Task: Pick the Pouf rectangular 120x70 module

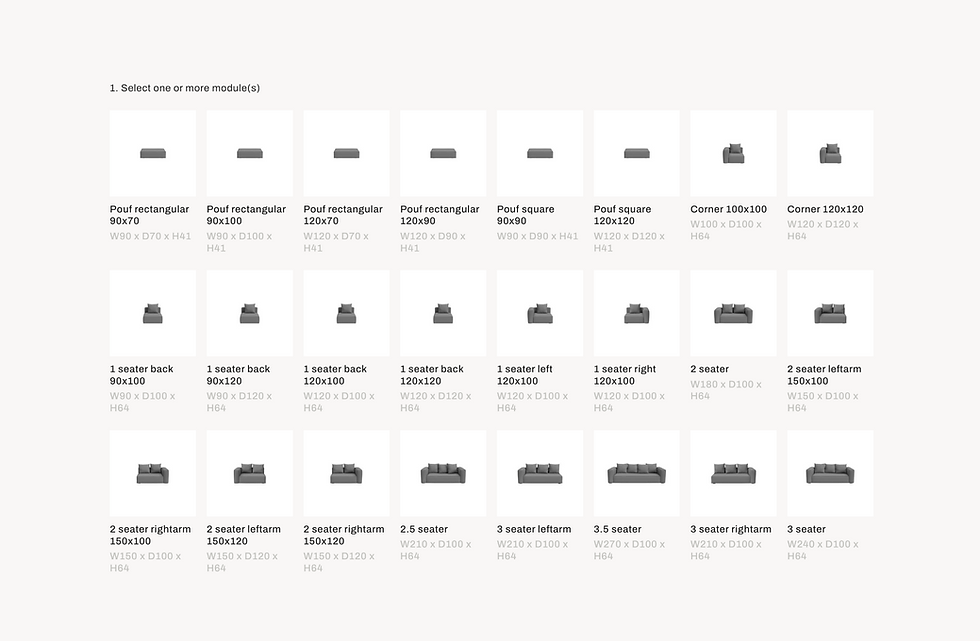Action: (x=346, y=154)
